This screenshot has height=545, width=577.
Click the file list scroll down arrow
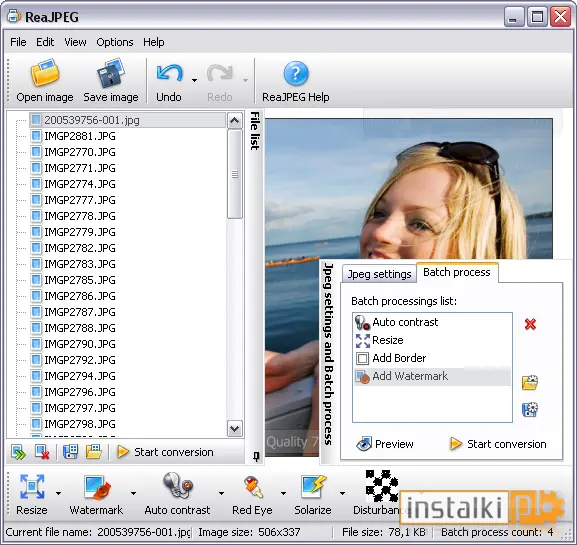click(235, 428)
